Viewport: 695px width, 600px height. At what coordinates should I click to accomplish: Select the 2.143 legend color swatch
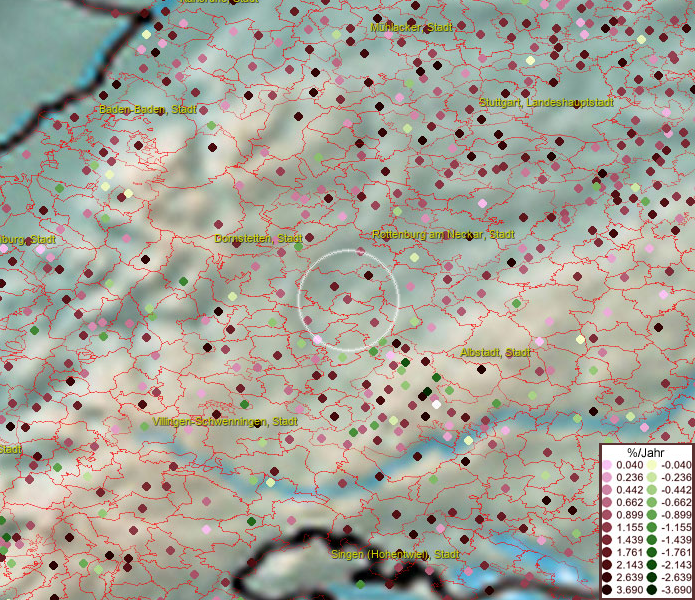607,565
